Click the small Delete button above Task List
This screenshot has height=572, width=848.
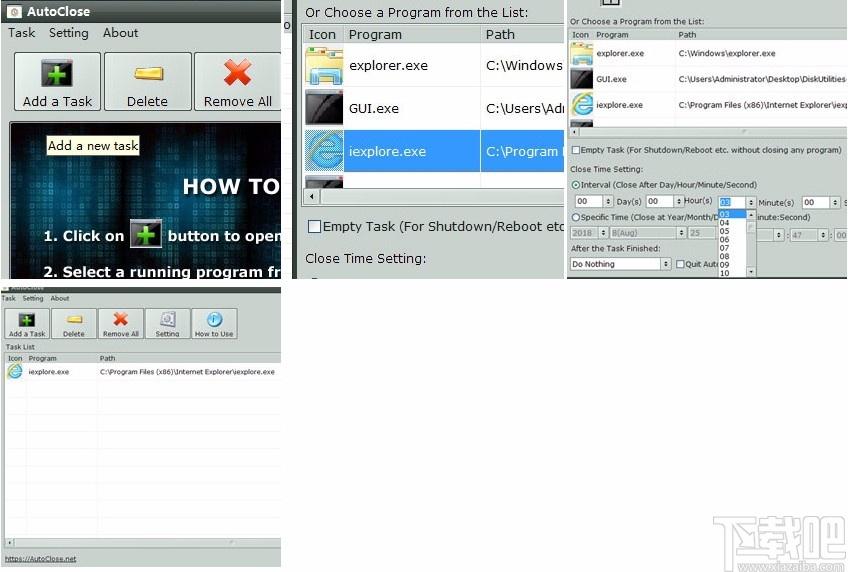[x=74, y=324]
